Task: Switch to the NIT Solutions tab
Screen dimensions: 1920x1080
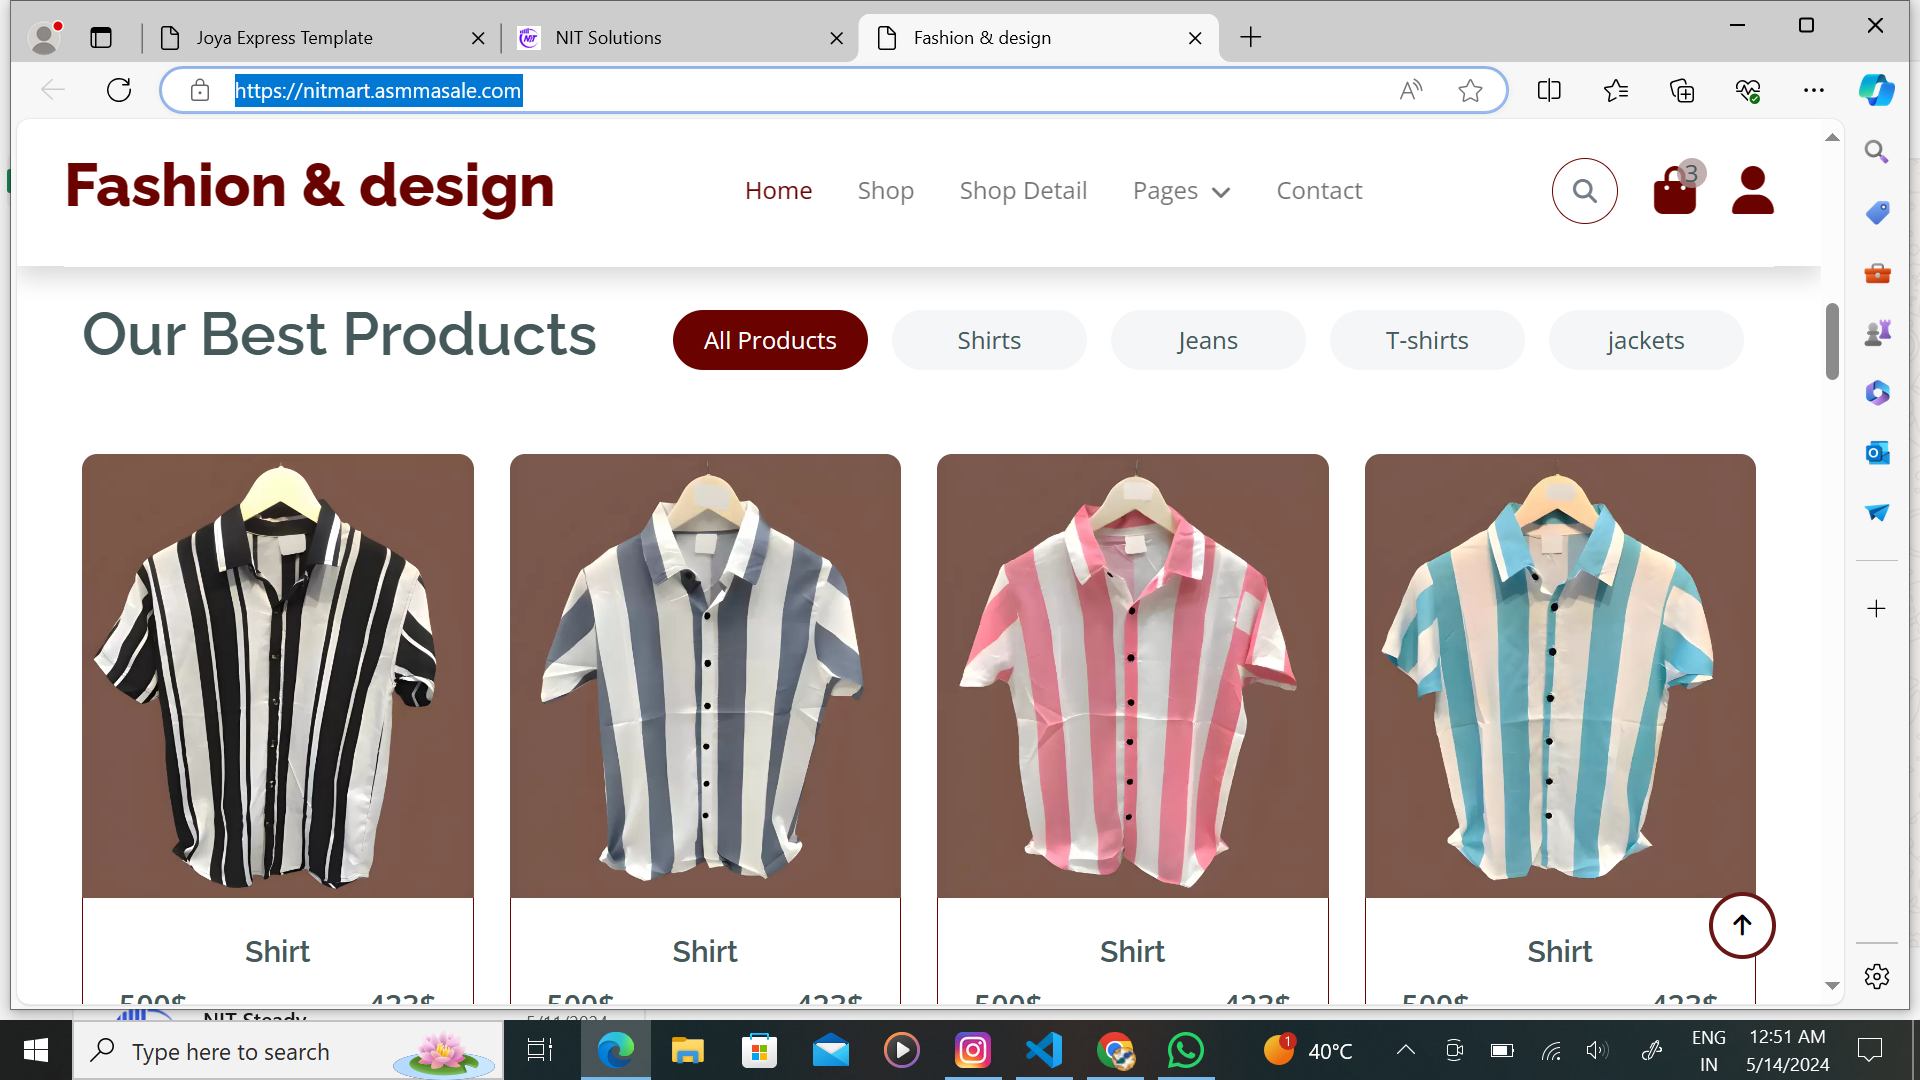Action: pyautogui.click(x=608, y=38)
